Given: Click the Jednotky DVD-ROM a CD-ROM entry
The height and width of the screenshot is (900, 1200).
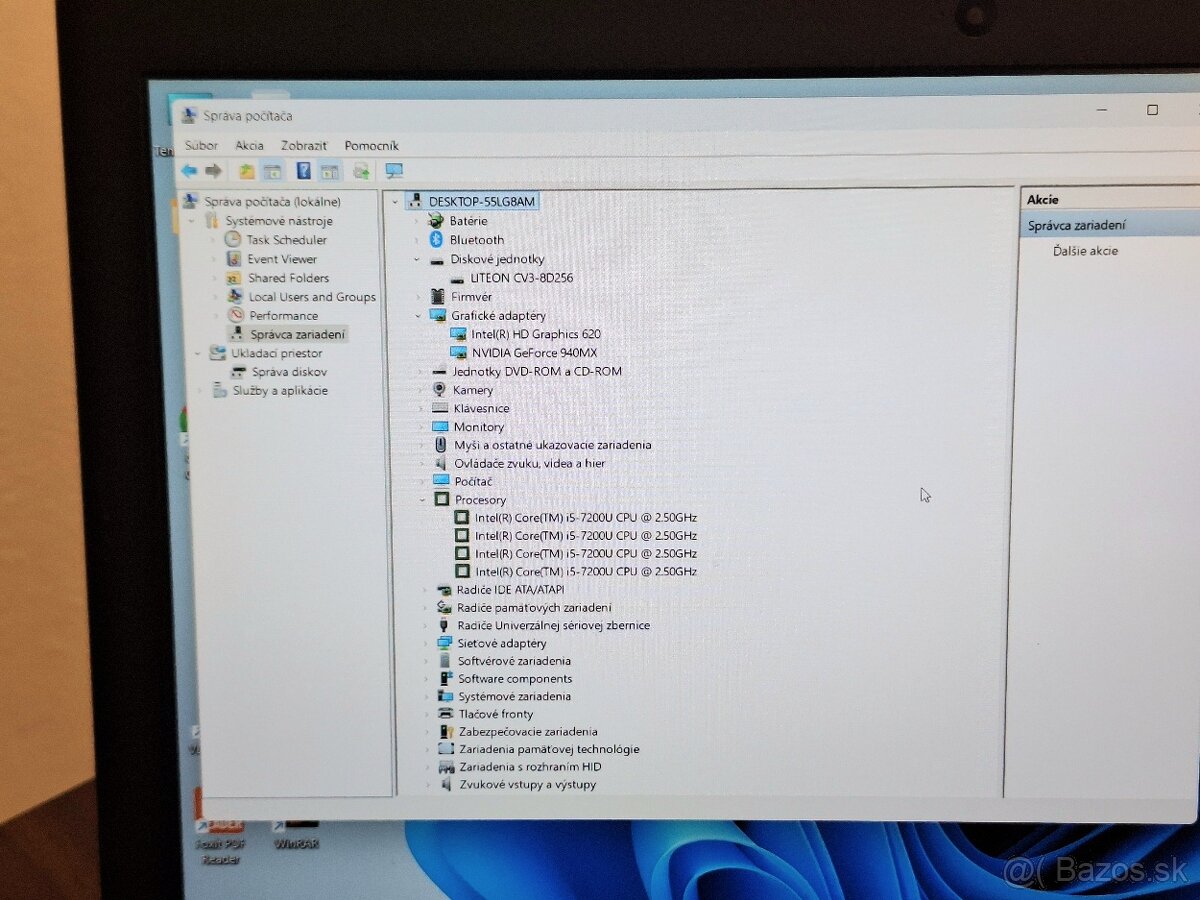Looking at the screenshot, I should (x=537, y=371).
